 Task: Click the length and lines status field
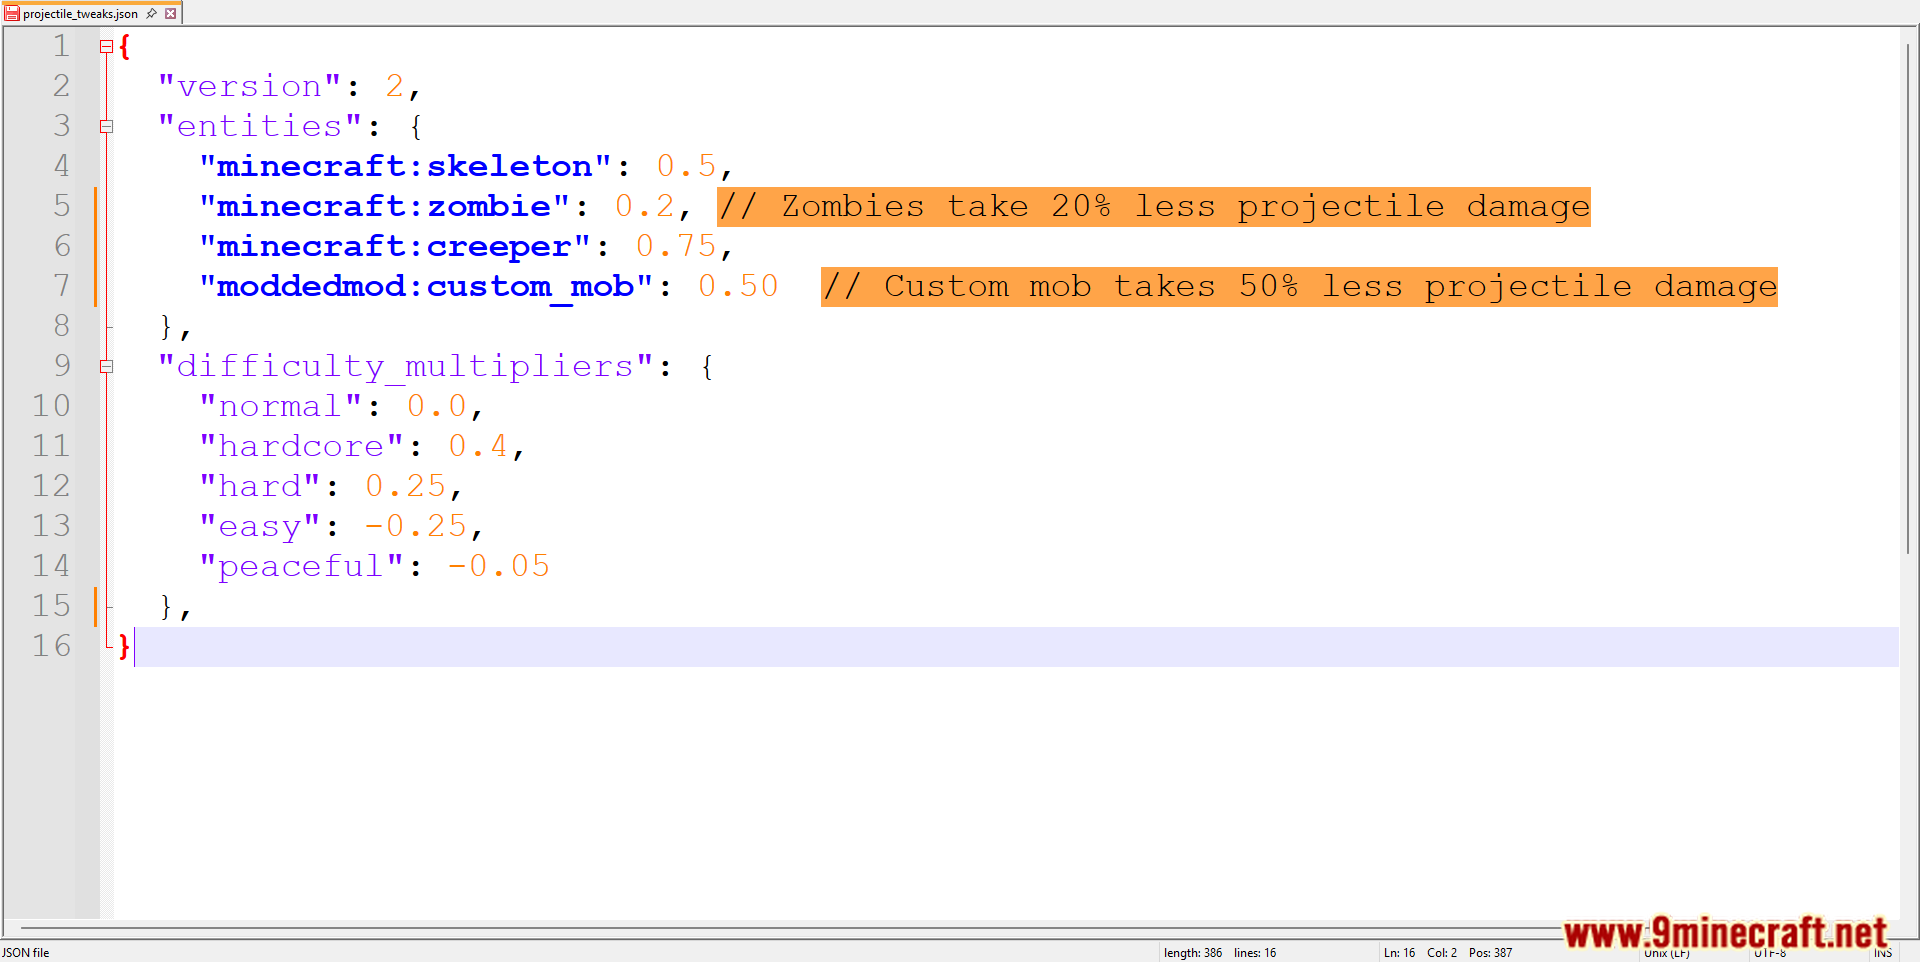tap(1219, 953)
